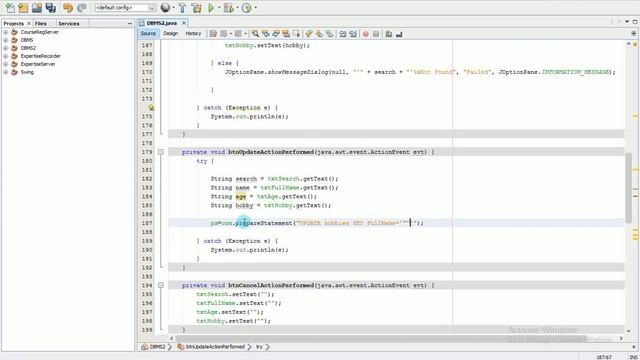
Task: Click the vertical editor scrollbar thumb
Action: tap(629, 188)
